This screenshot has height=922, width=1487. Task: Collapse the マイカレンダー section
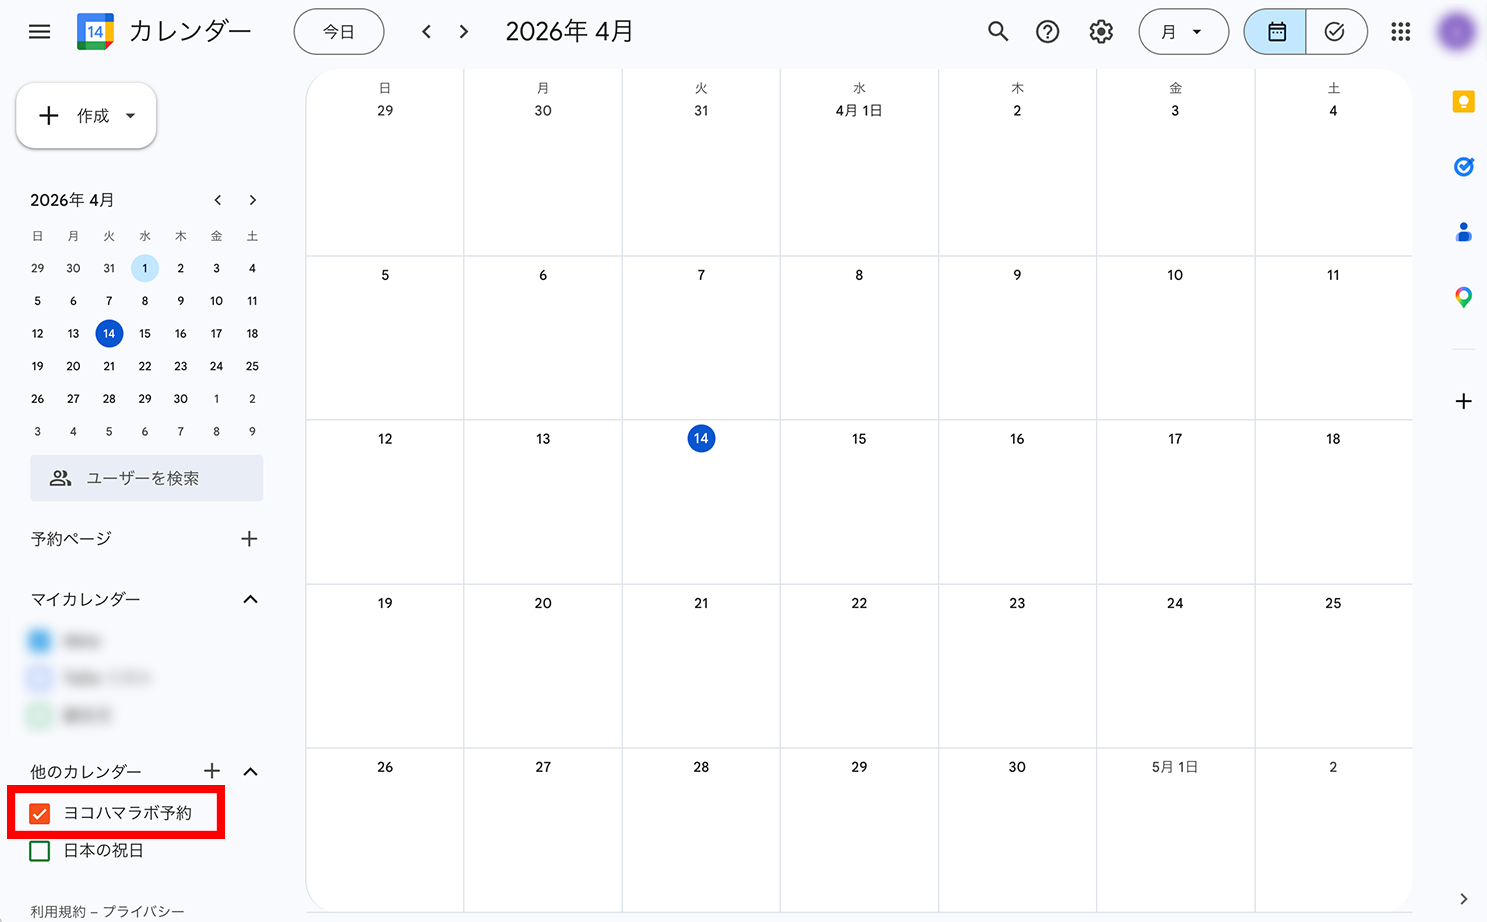250,599
